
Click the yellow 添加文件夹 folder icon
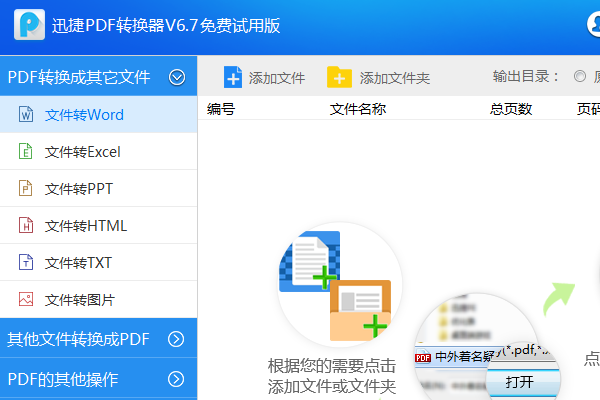[339, 77]
